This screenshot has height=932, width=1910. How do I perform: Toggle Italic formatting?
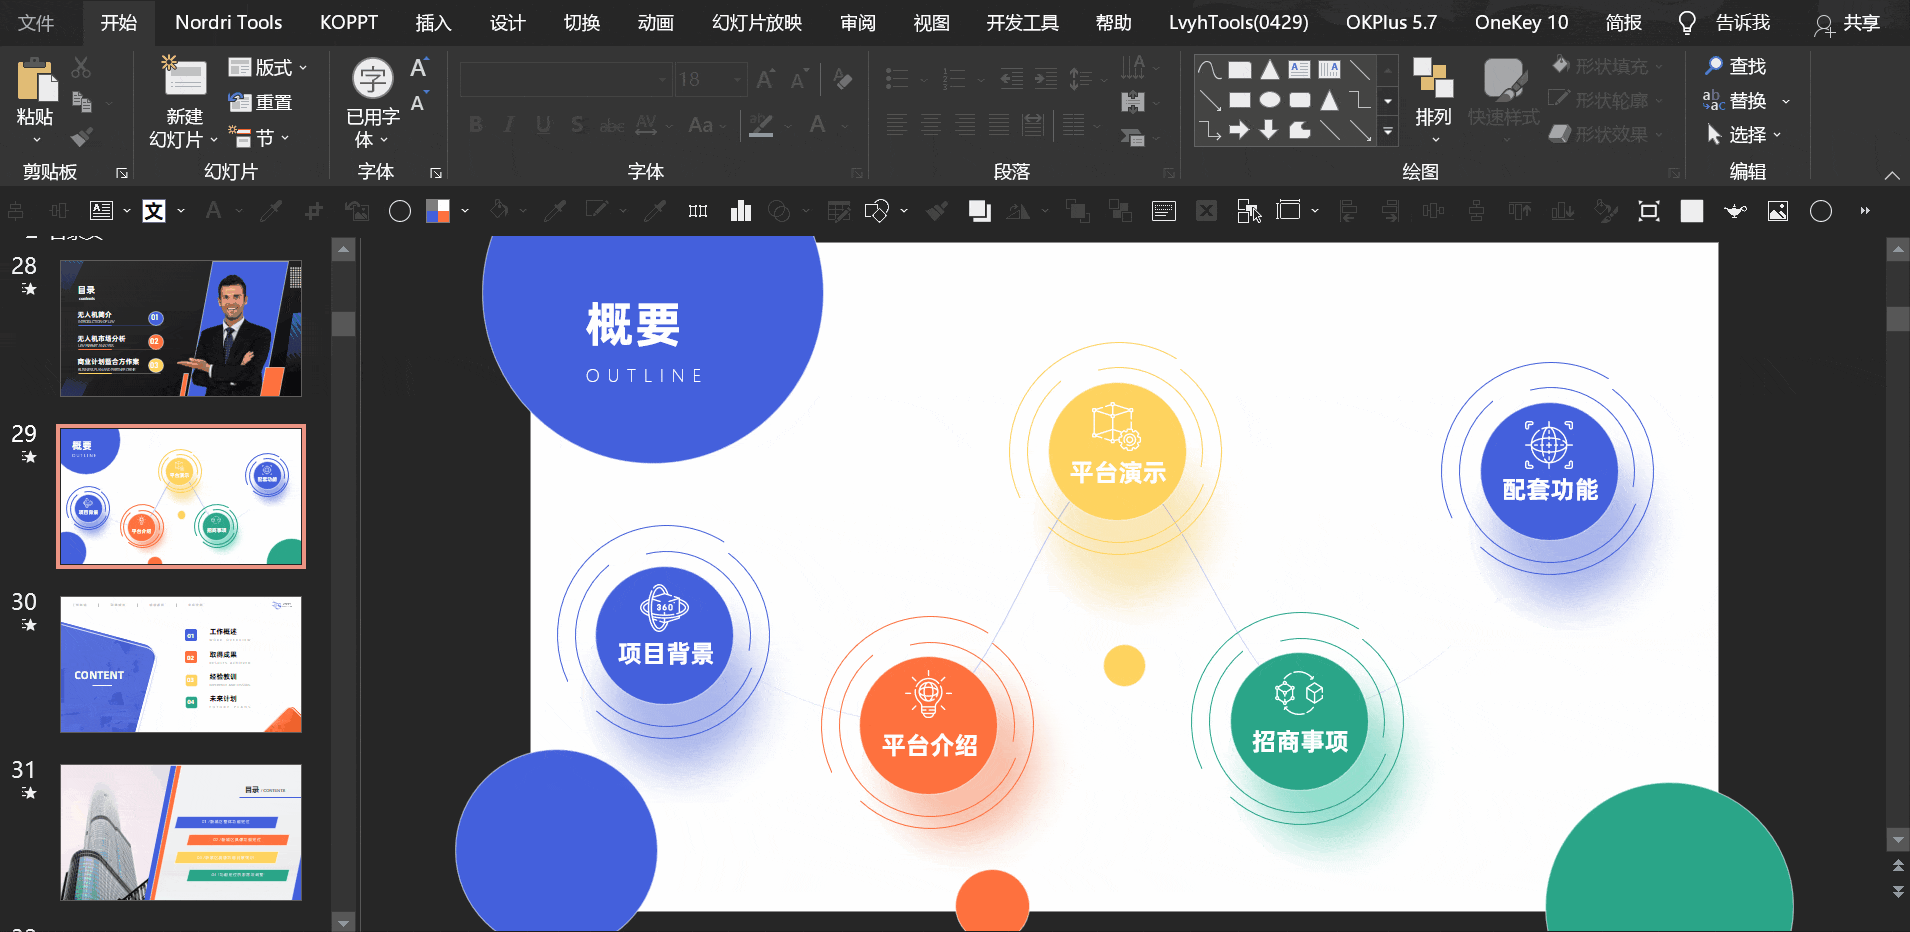coord(509,125)
